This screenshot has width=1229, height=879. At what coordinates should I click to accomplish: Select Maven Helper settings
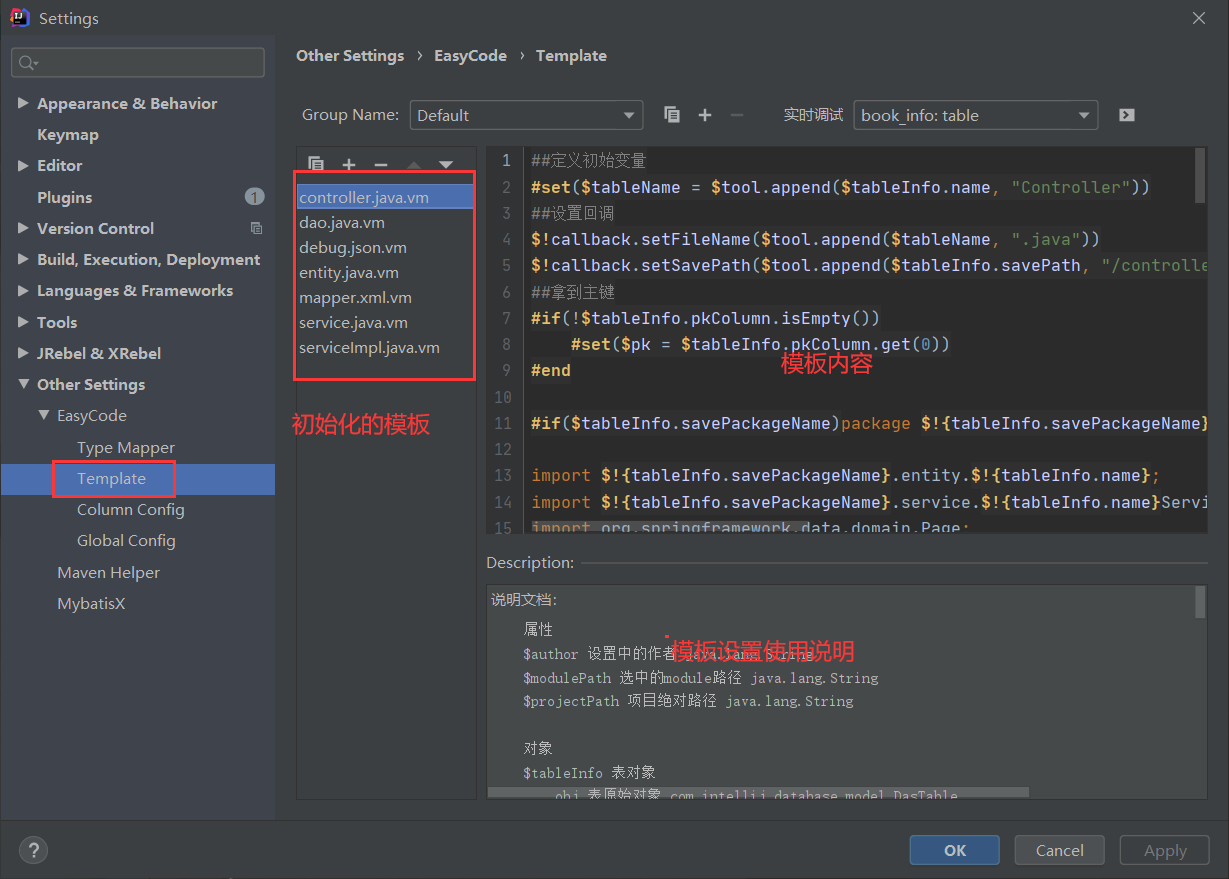(109, 572)
